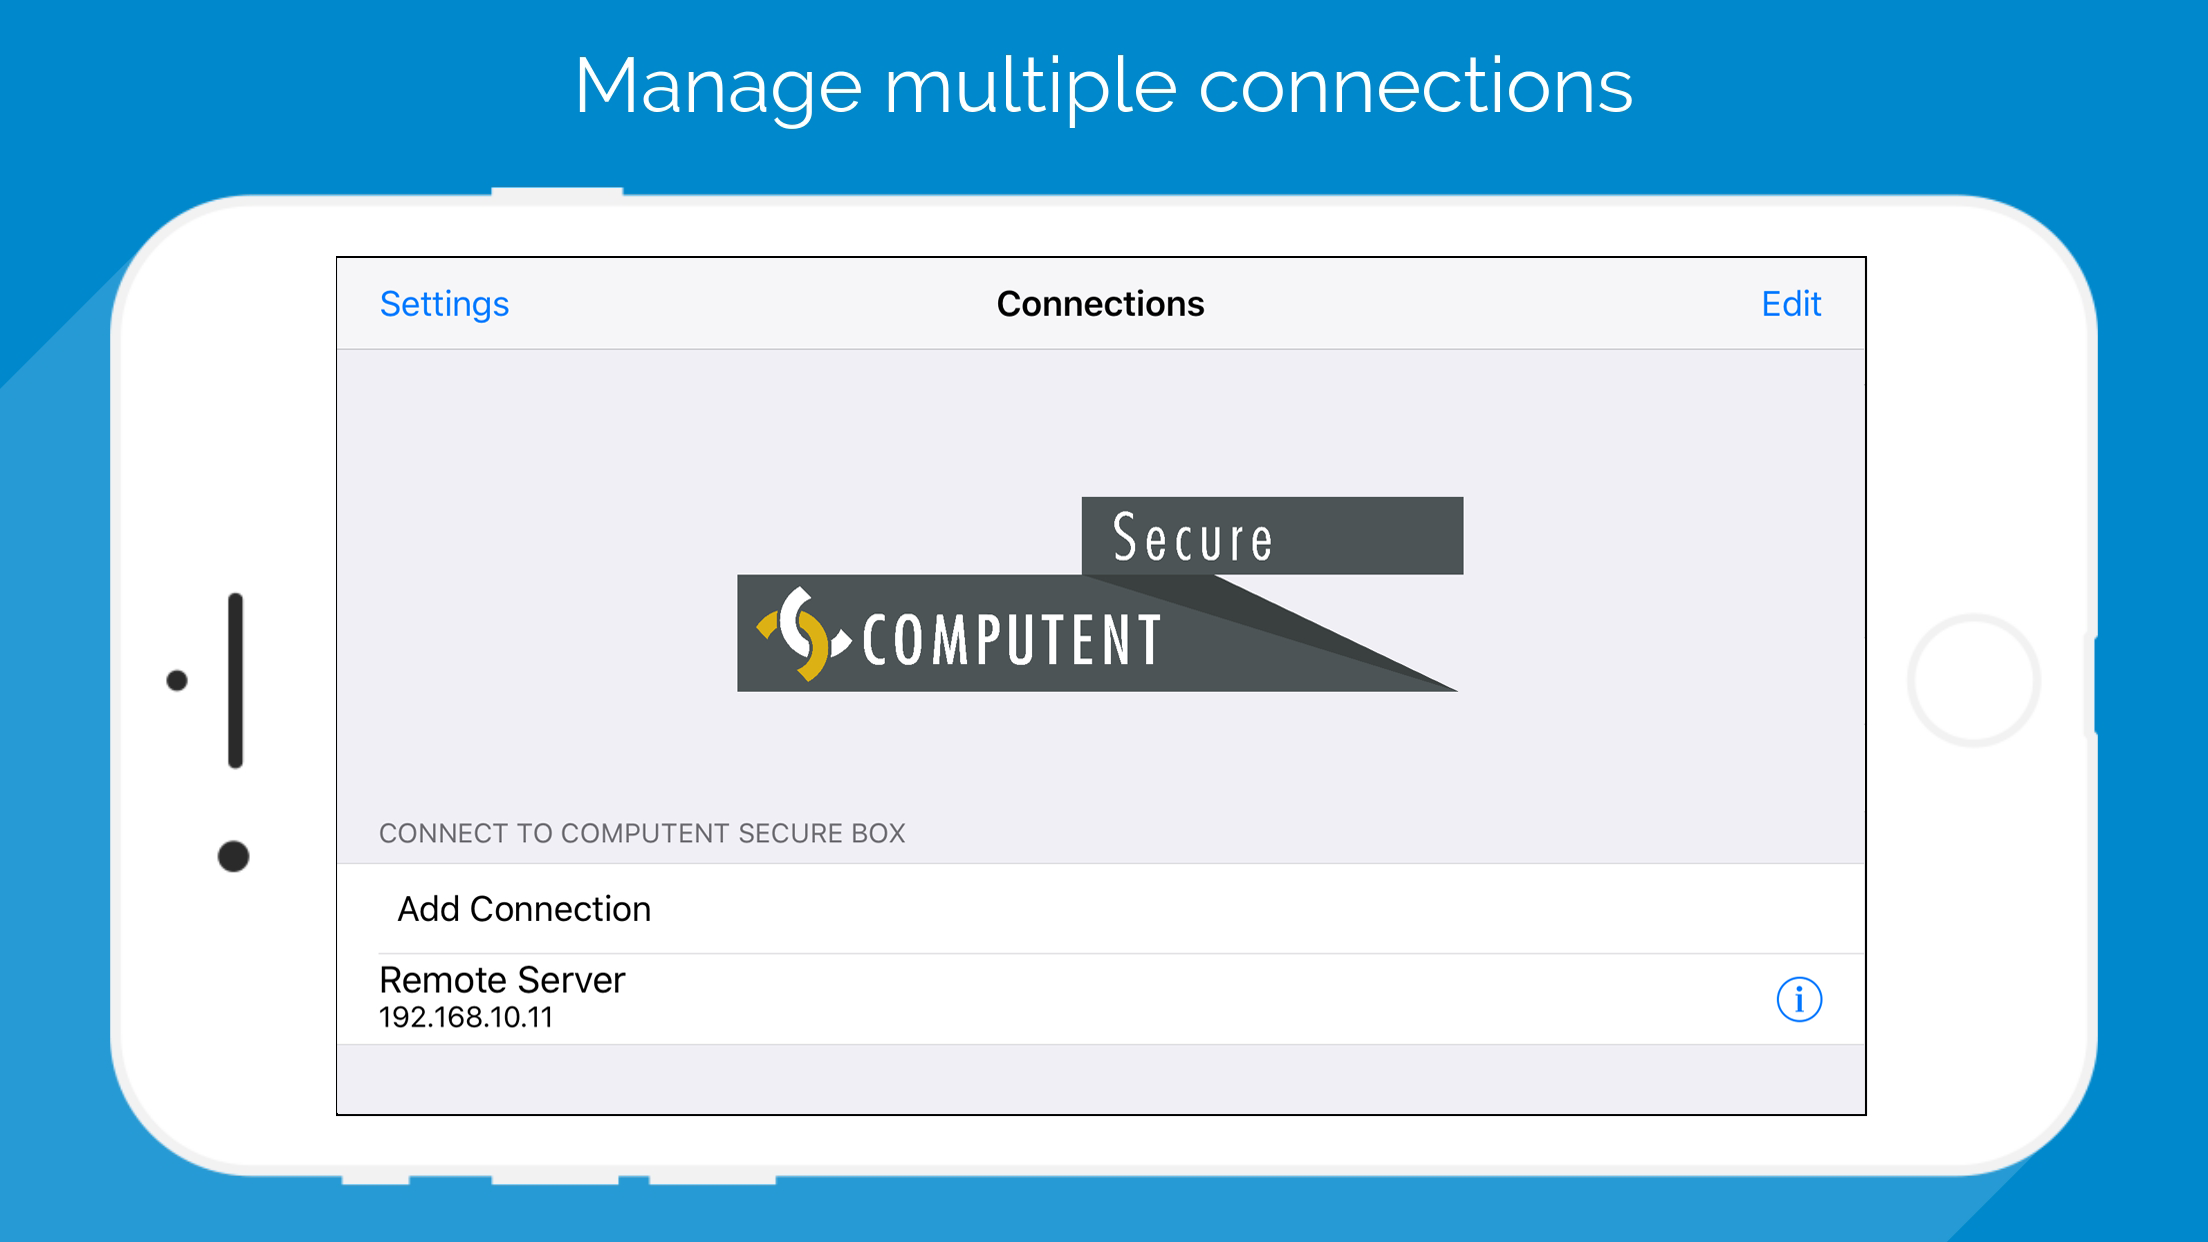
Task: Click the dark Secure logo banner
Action: [x=1271, y=536]
